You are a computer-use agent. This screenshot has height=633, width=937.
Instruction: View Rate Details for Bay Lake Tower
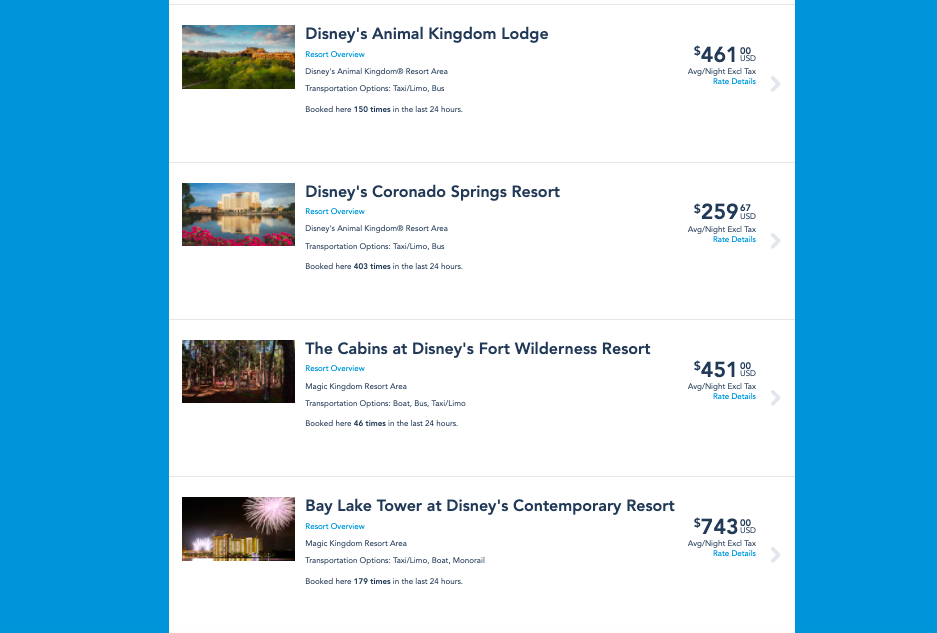coord(734,554)
